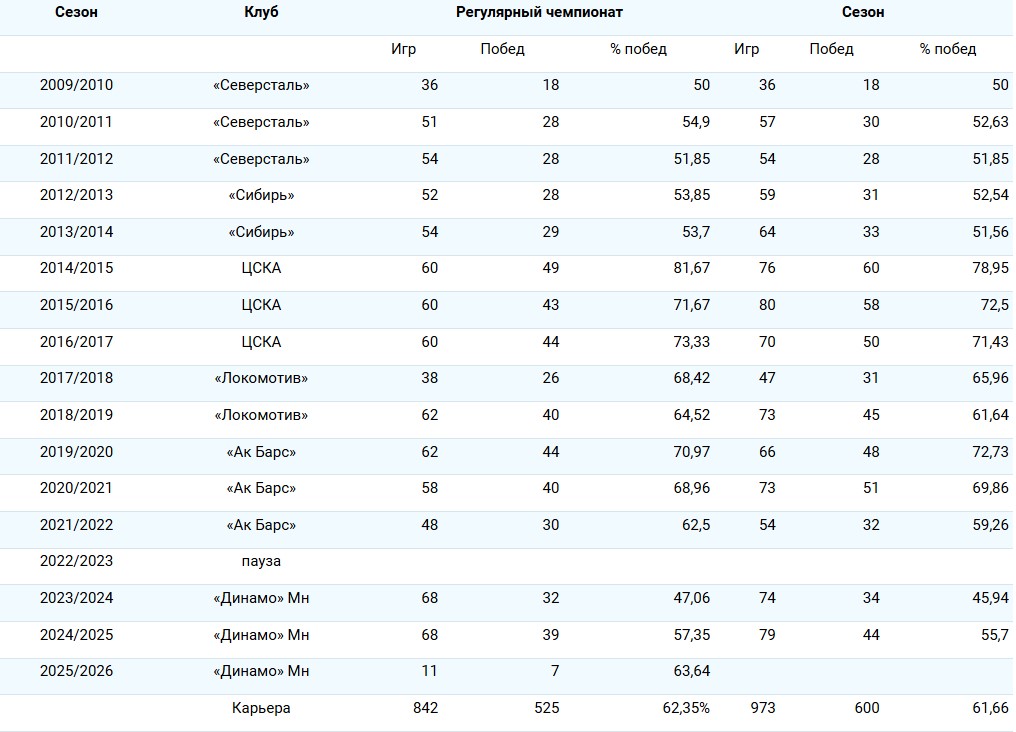Click the "Регулярный чемпионат" header

point(539,13)
